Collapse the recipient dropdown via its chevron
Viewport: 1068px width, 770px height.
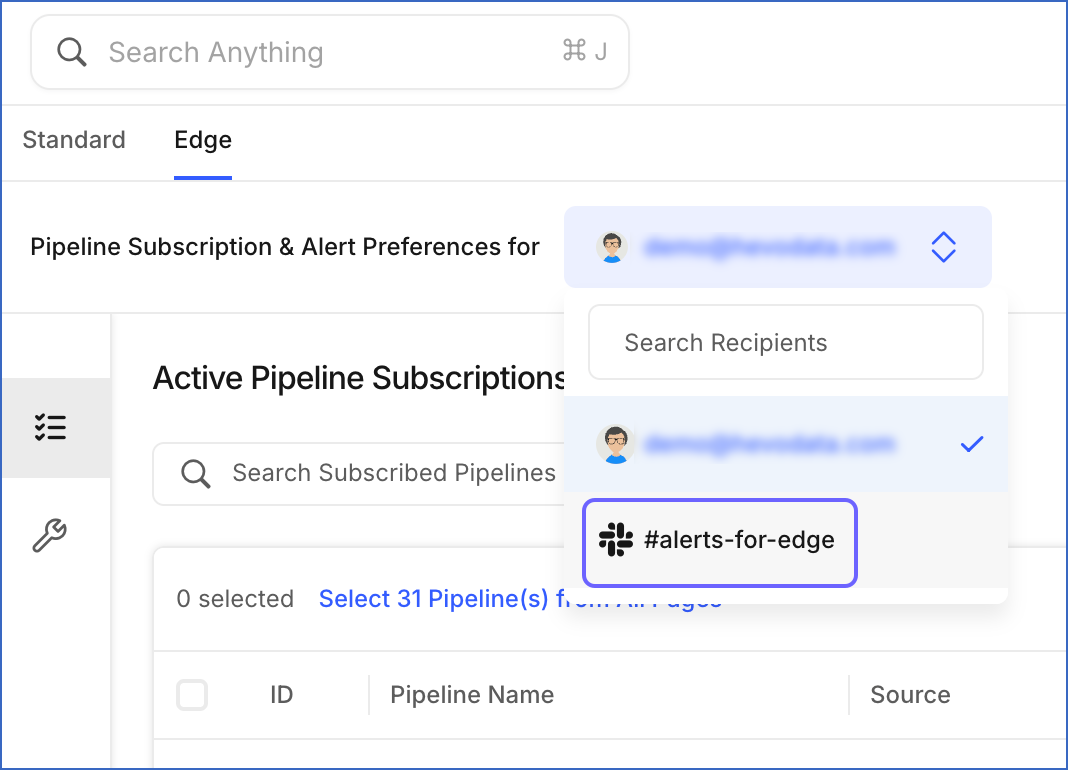[943, 247]
